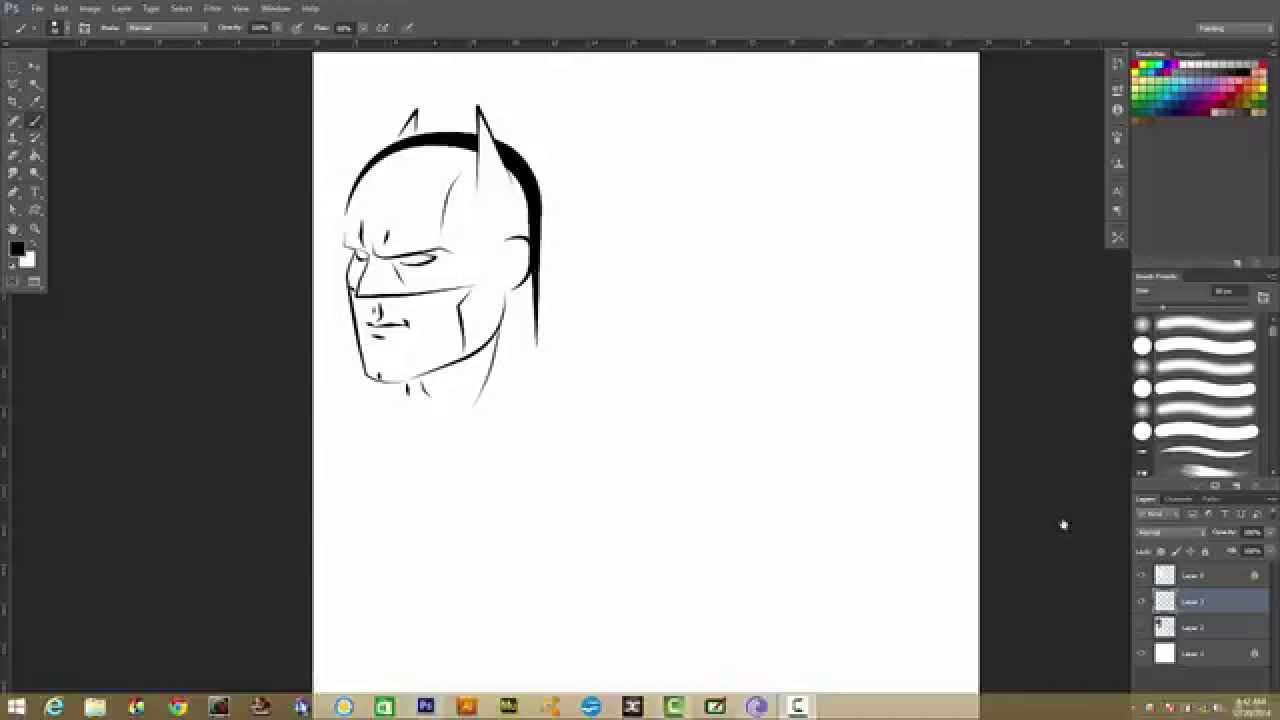The width and height of the screenshot is (1280, 720).
Task: Open the Character panel icon
Action: click(1117, 189)
